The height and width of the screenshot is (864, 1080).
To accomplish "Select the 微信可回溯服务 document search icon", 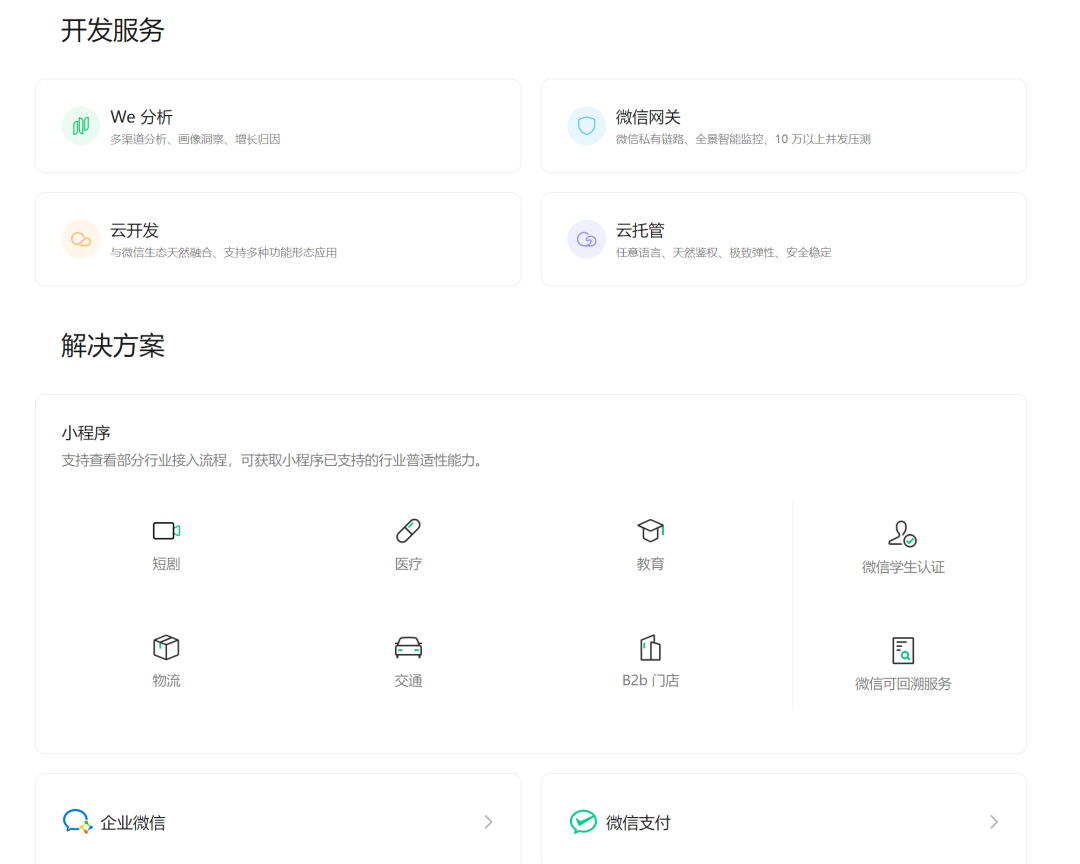I will tap(902, 650).
